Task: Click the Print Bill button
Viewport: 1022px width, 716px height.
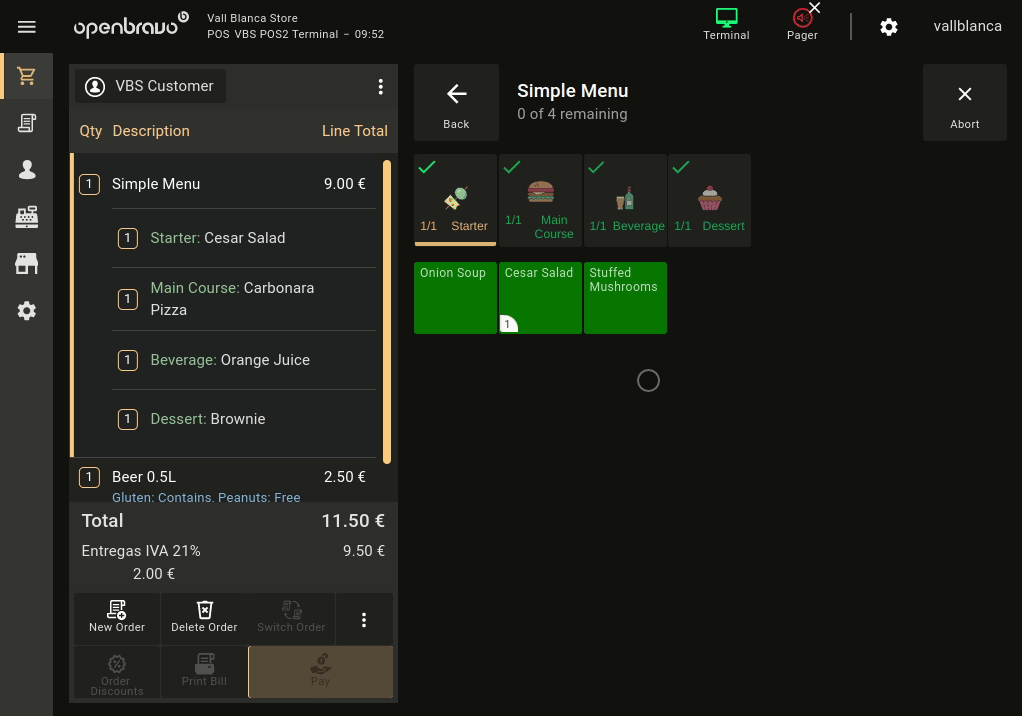Action: (x=205, y=673)
